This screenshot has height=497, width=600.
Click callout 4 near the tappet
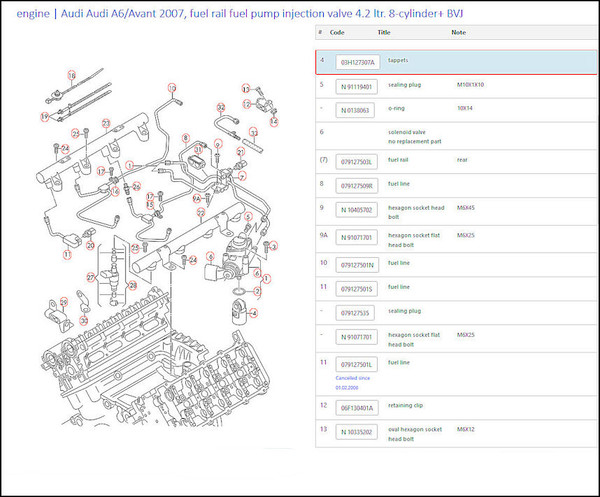(x=254, y=312)
